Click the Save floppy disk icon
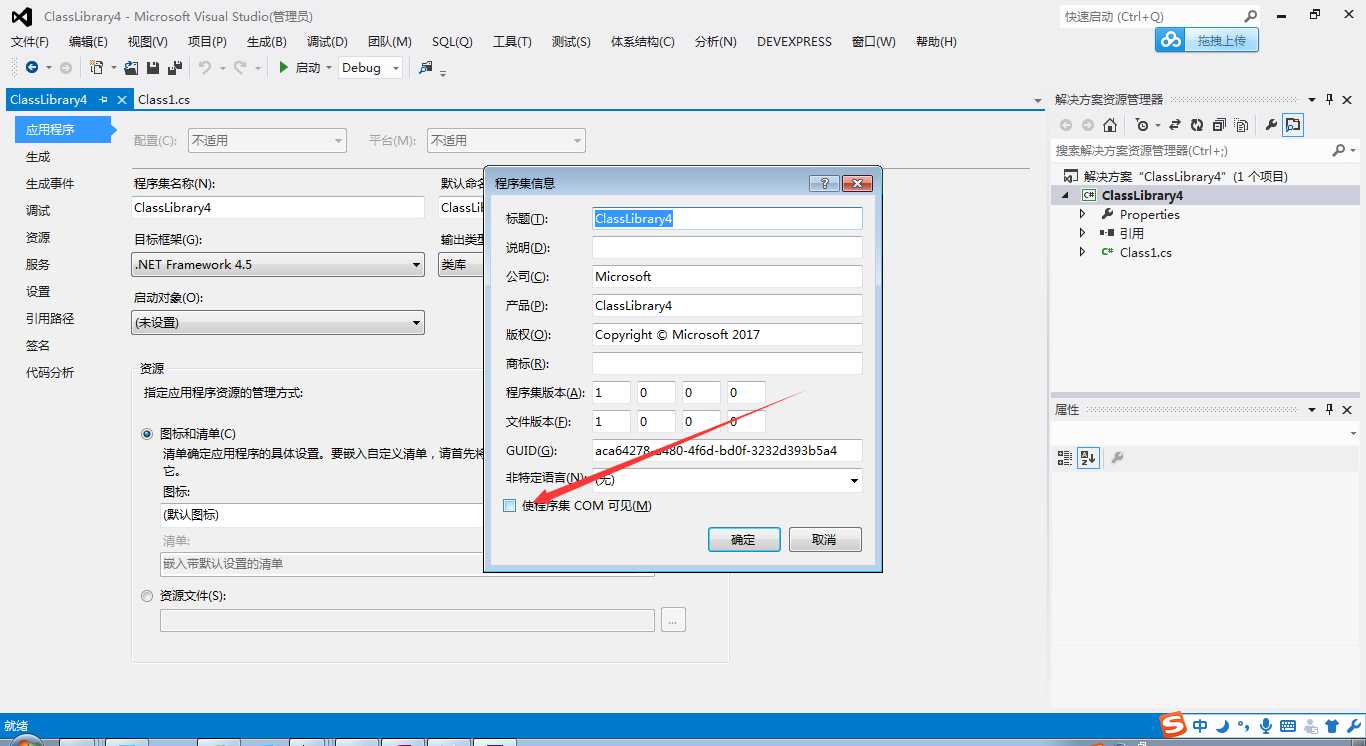 pos(153,67)
